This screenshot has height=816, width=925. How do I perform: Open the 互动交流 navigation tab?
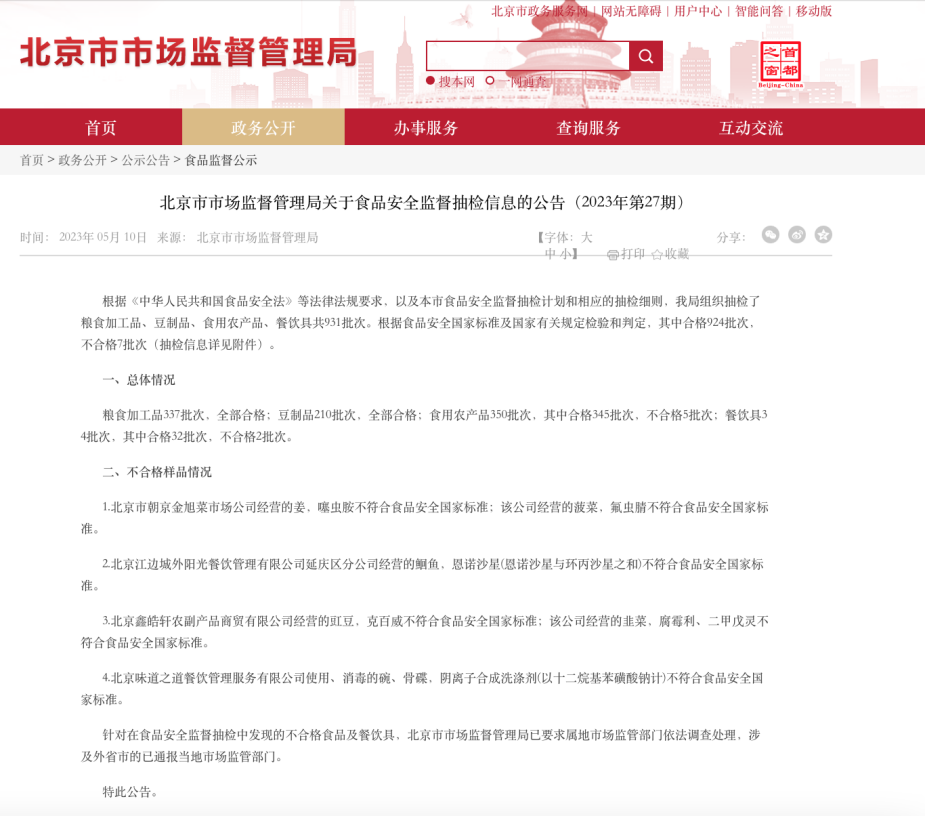(x=750, y=127)
